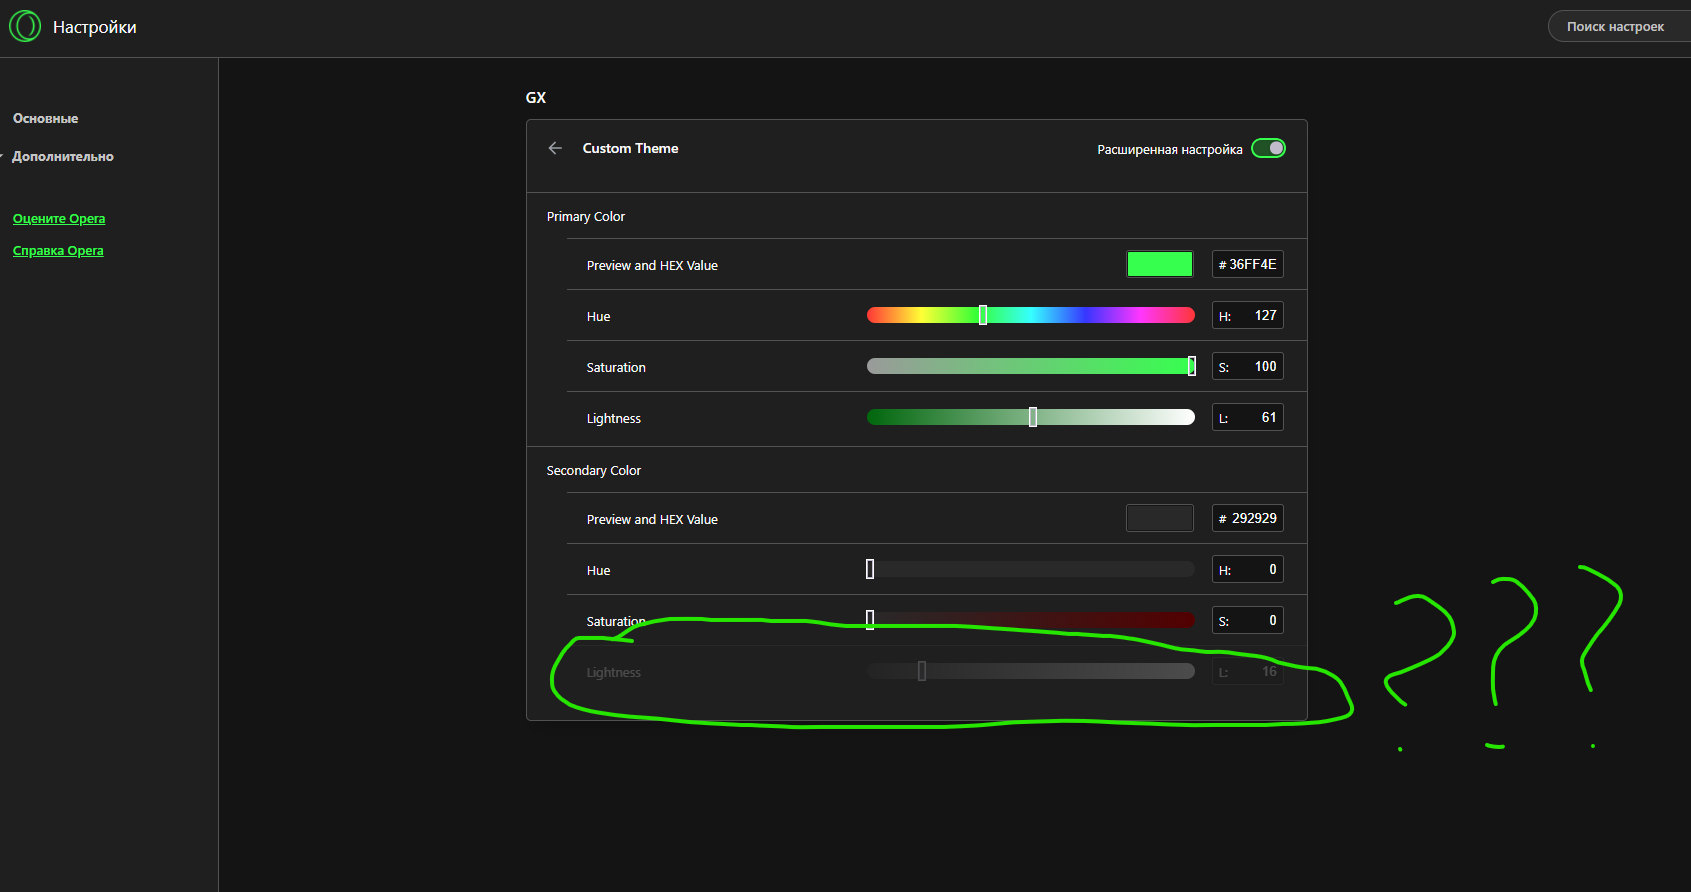Go back with Custom Theme arrow

coord(555,148)
